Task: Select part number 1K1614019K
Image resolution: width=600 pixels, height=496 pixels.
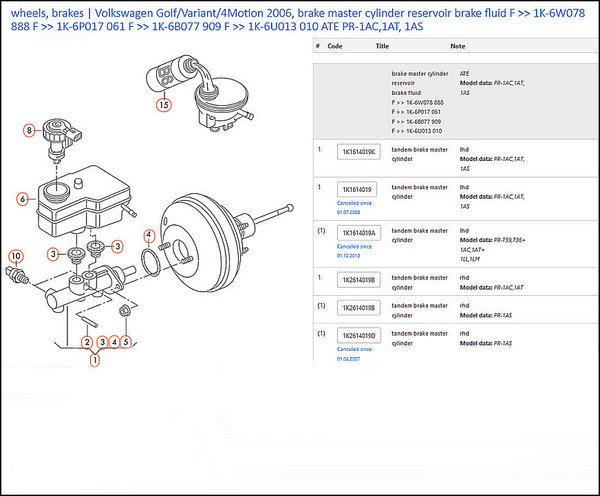Action: [x=360, y=152]
